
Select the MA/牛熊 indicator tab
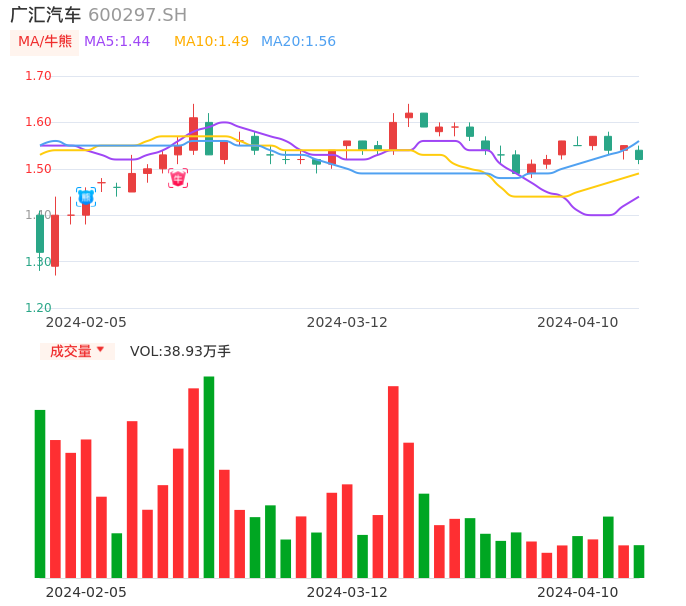(x=45, y=42)
